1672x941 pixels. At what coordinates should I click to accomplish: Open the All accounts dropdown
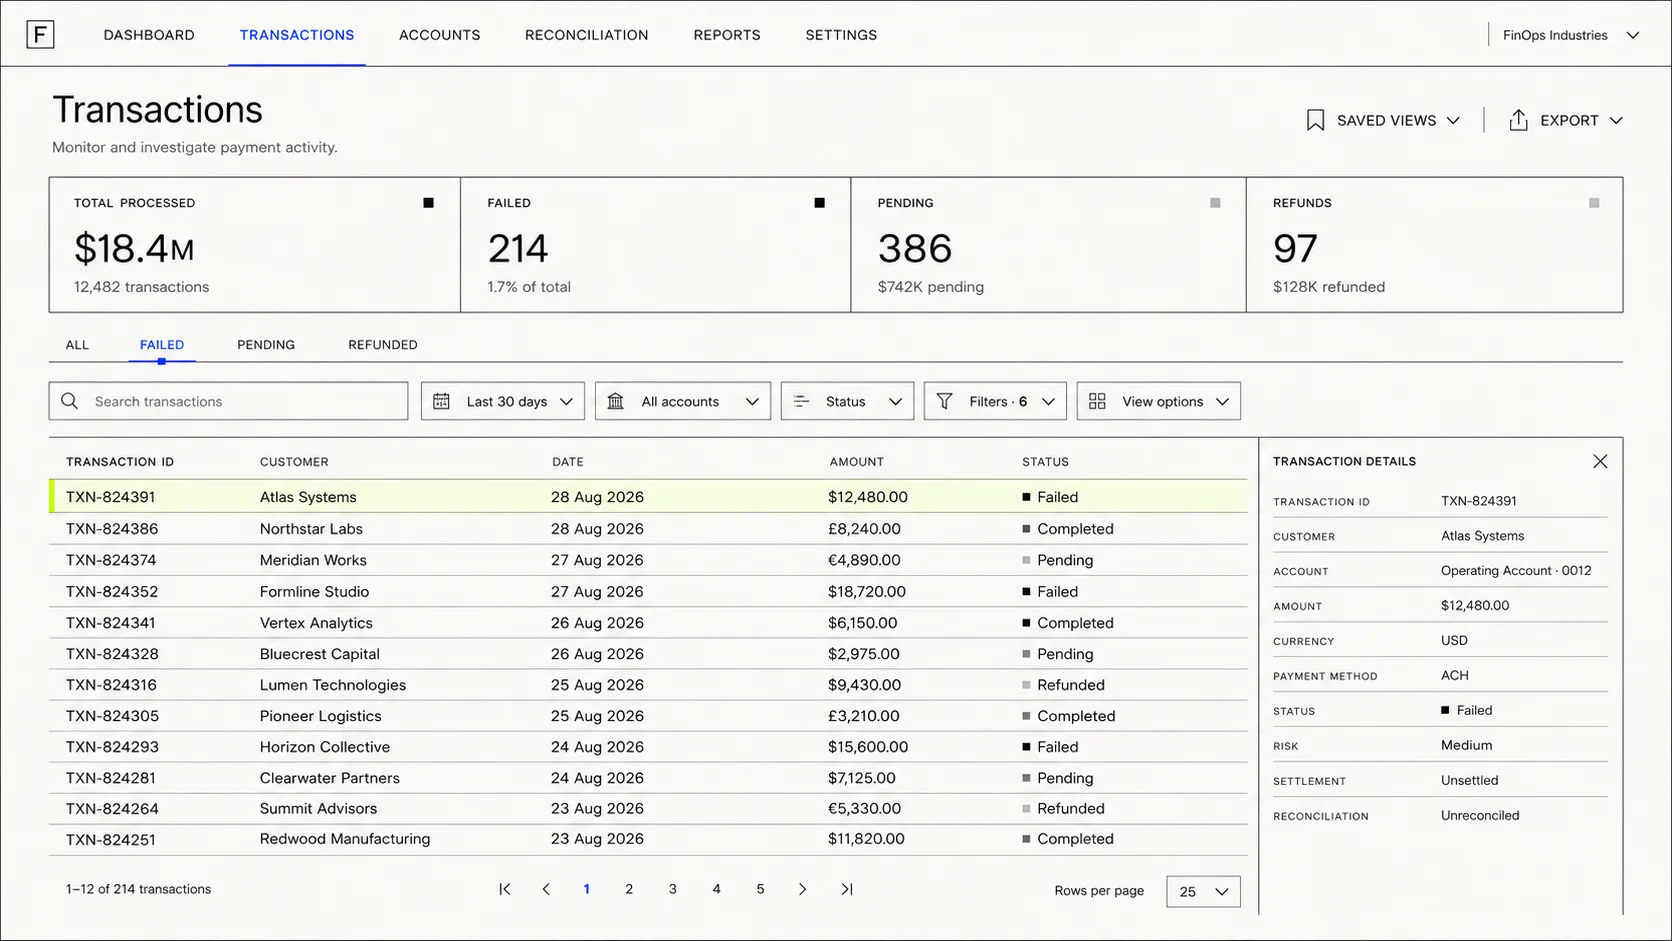(683, 401)
